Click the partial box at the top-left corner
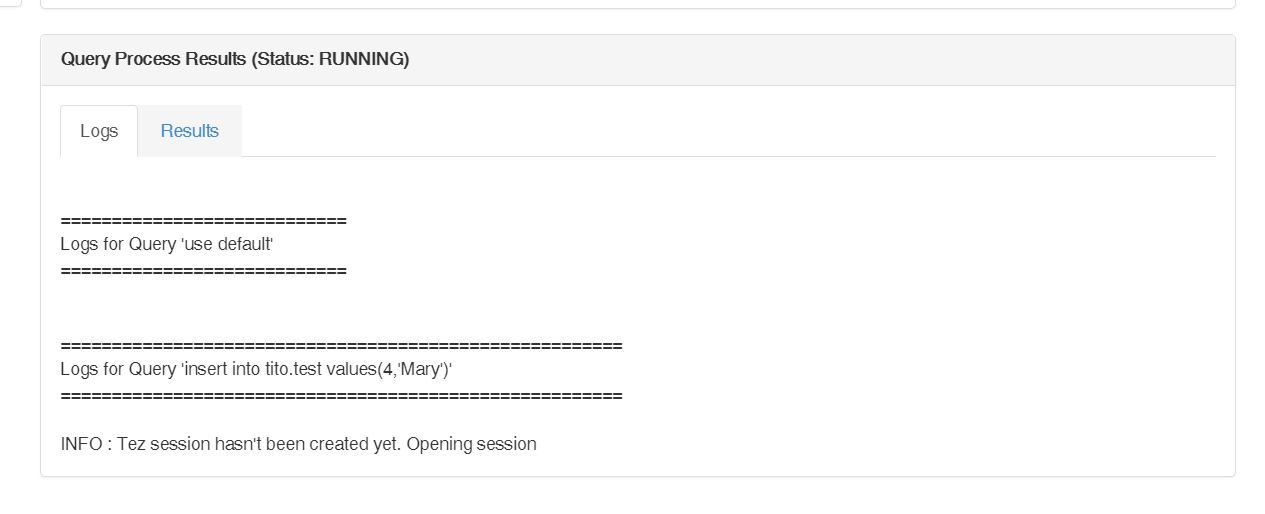The width and height of the screenshot is (1265, 514). click(x=10, y=3)
